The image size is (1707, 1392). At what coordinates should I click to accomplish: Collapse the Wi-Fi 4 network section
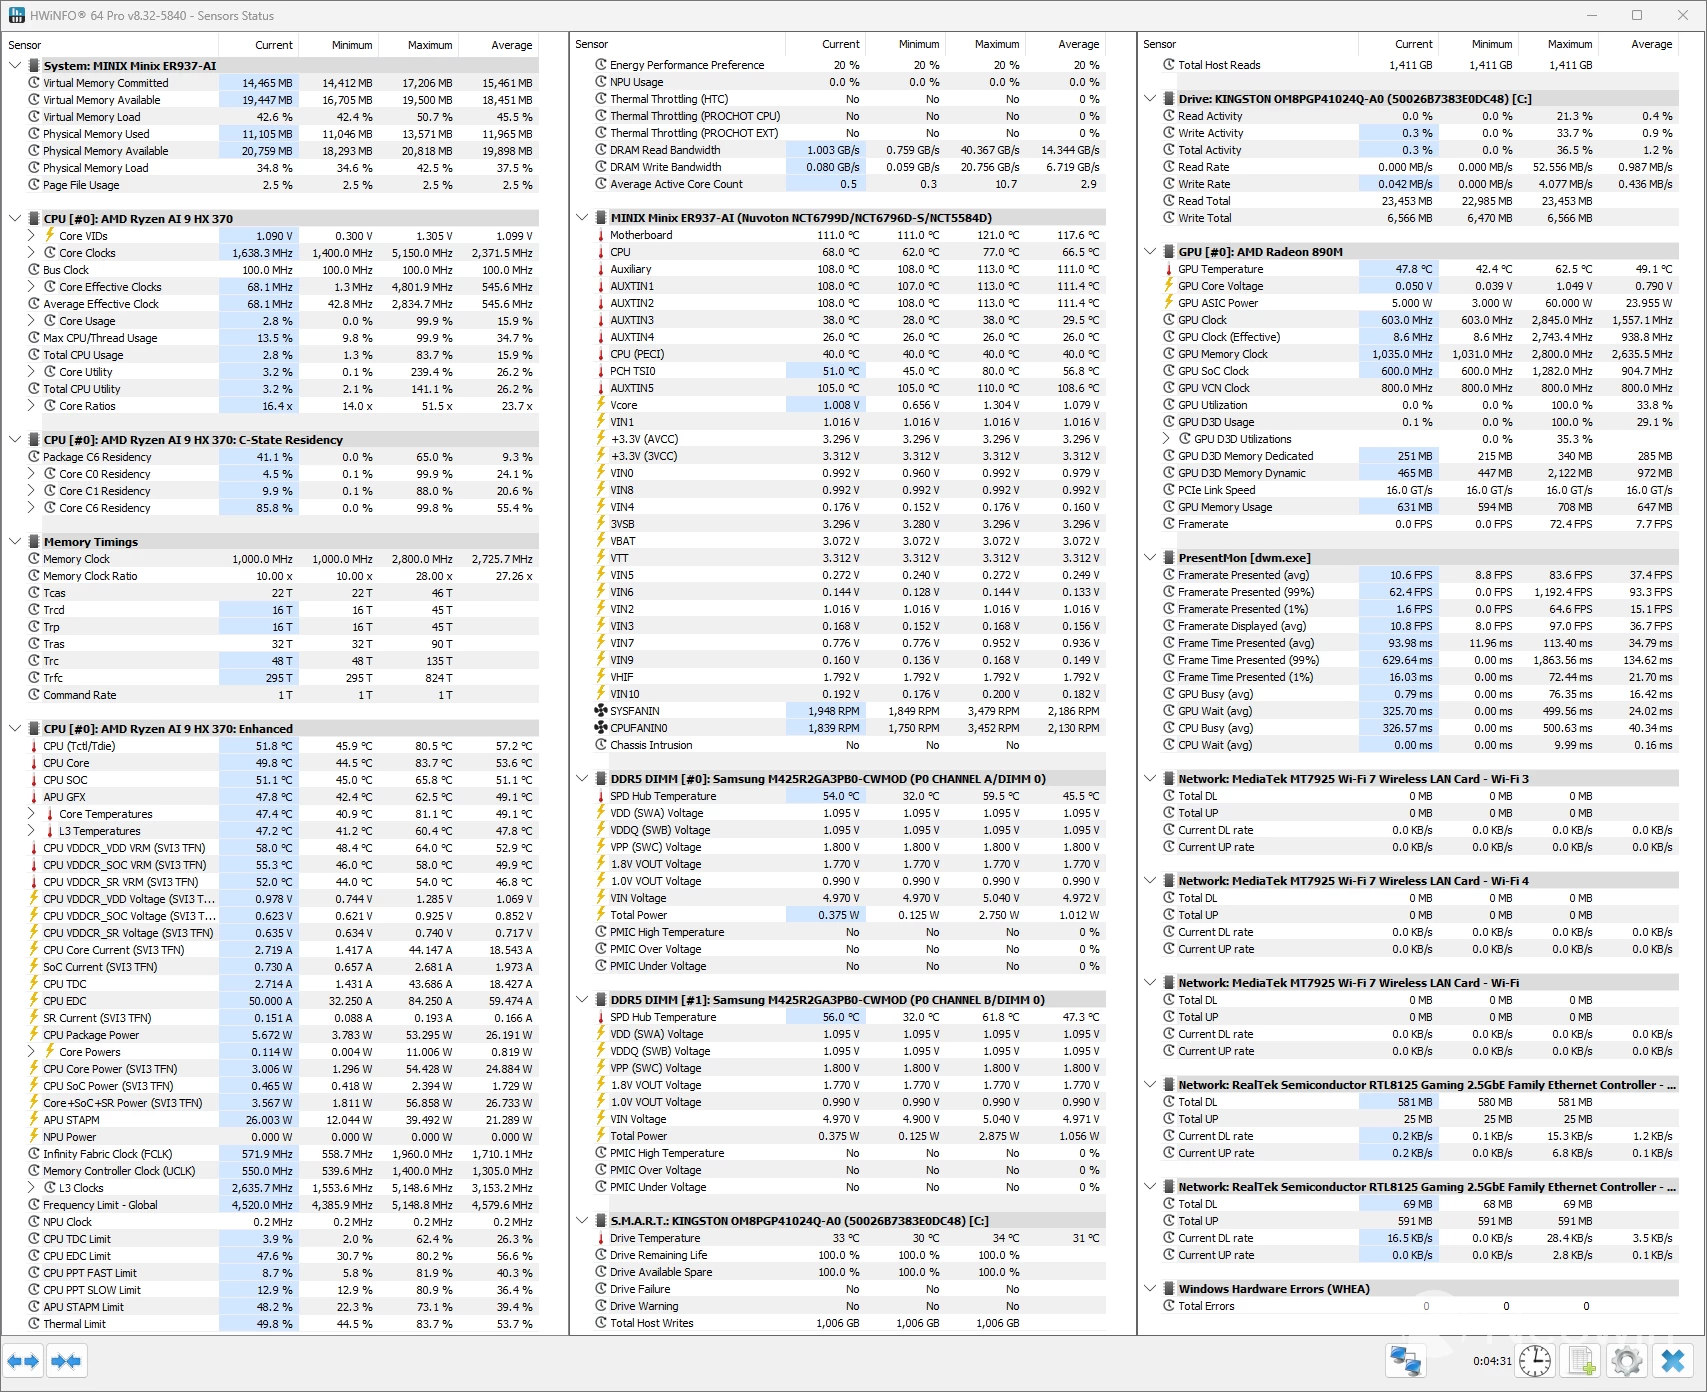click(x=1151, y=881)
